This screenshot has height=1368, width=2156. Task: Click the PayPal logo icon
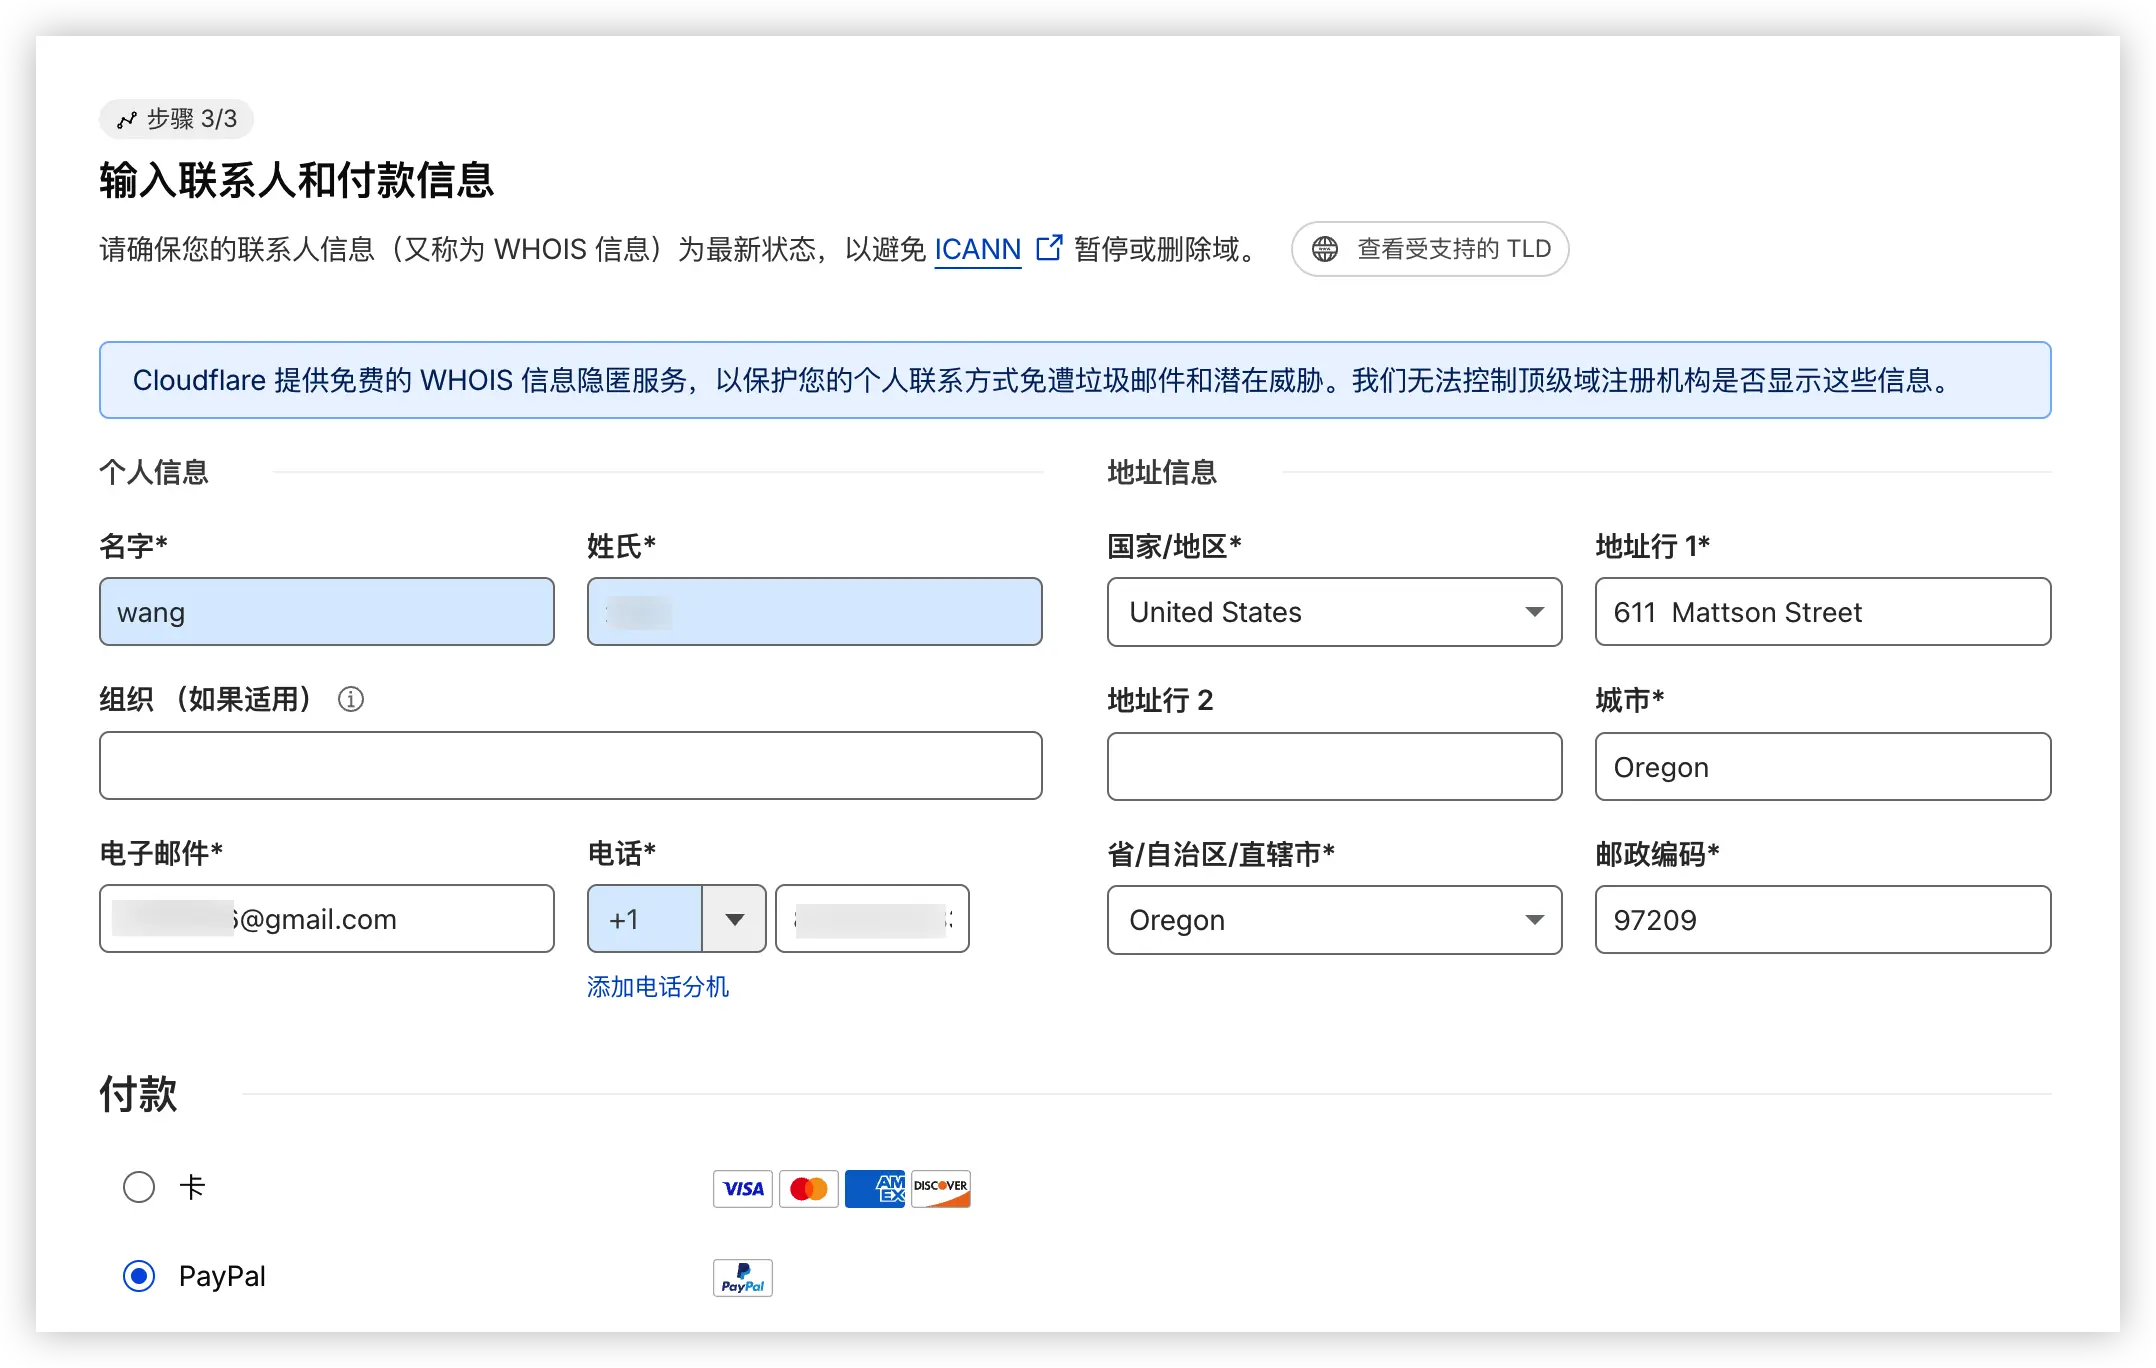[741, 1277]
